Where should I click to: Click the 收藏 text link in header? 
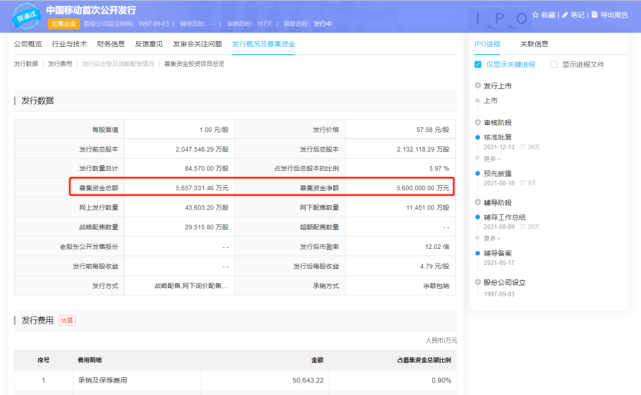tap(548, 15)
